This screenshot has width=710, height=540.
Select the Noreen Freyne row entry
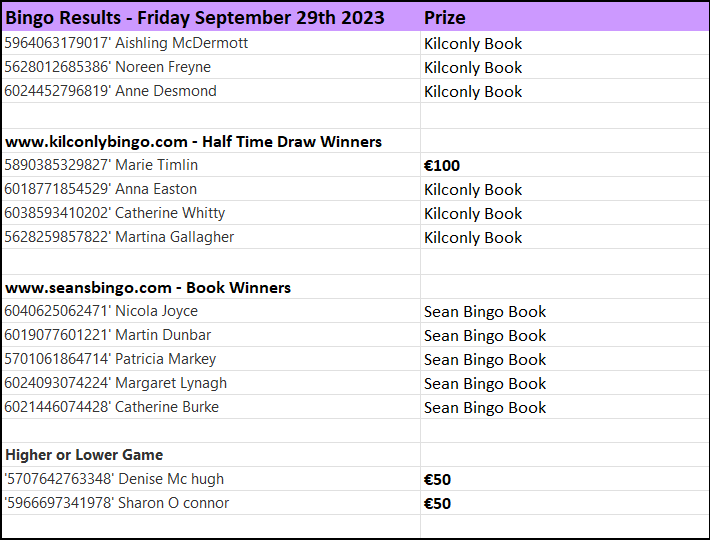click(211, 67)
